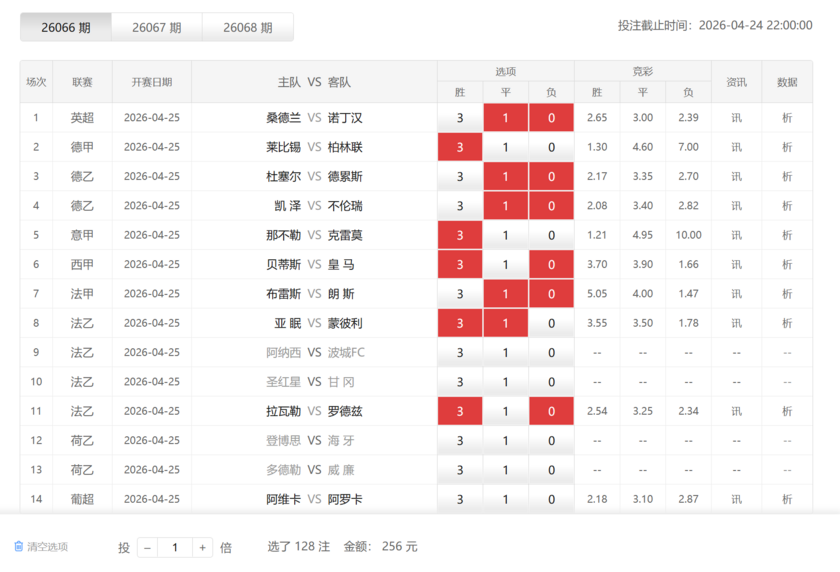
Task: Click the 选了 128 注 summary text
Action: (x=299, y=546)
